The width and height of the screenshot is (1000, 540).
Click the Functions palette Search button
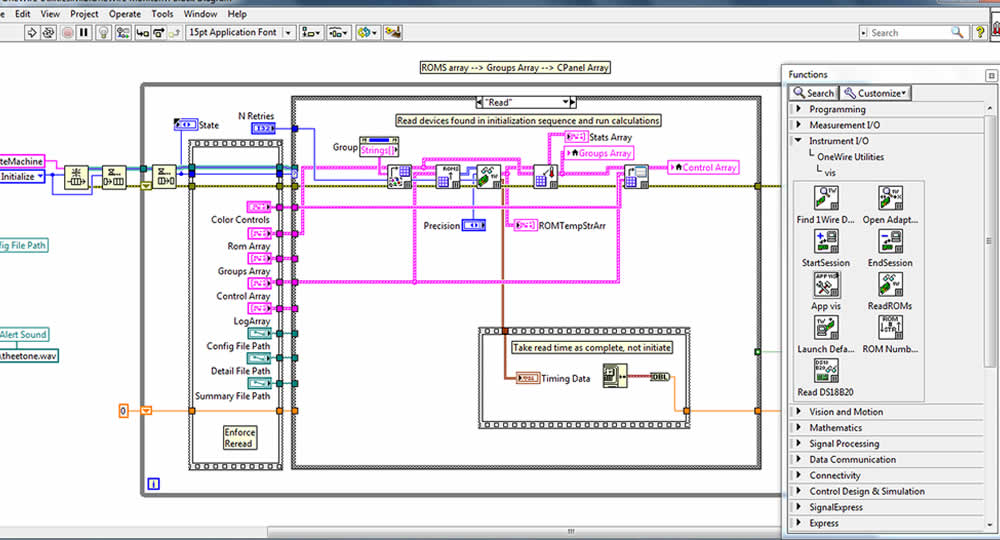813,93
